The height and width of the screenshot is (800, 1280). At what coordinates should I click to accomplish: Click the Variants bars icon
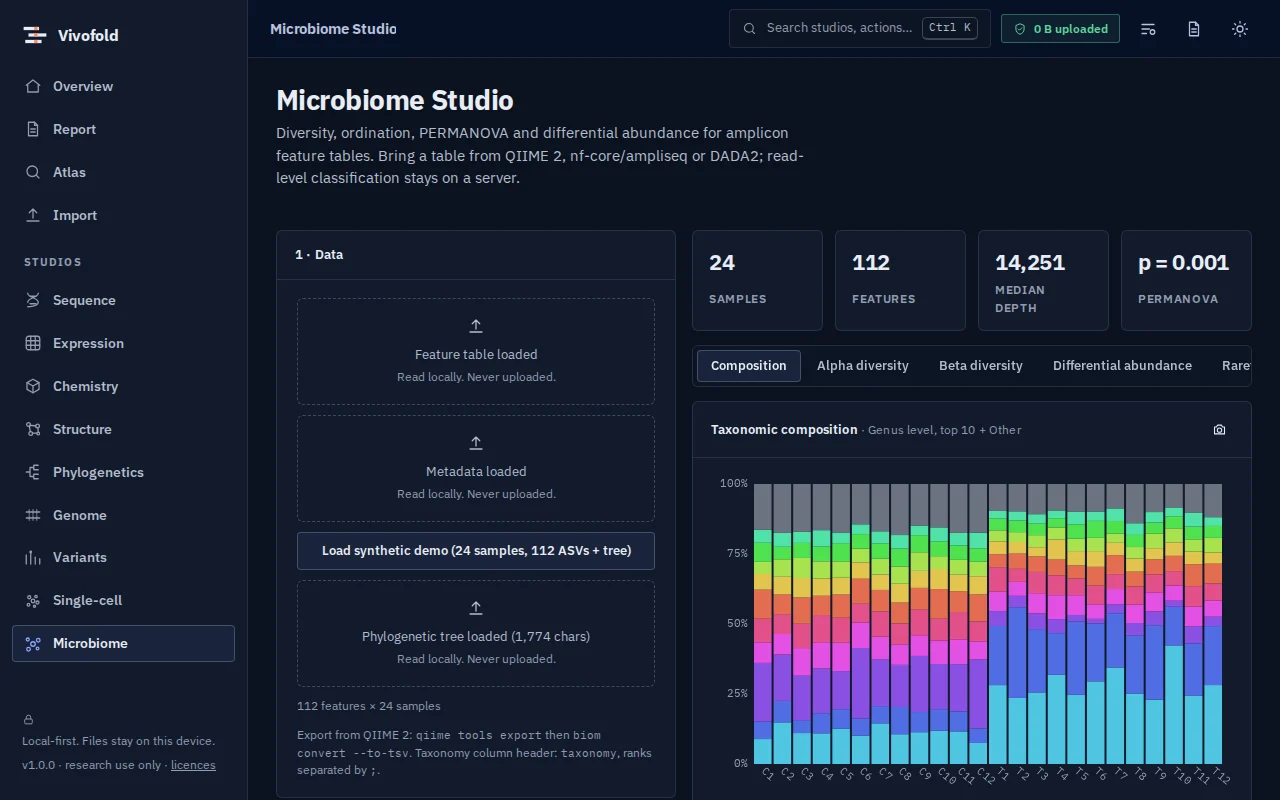[33, 557]
